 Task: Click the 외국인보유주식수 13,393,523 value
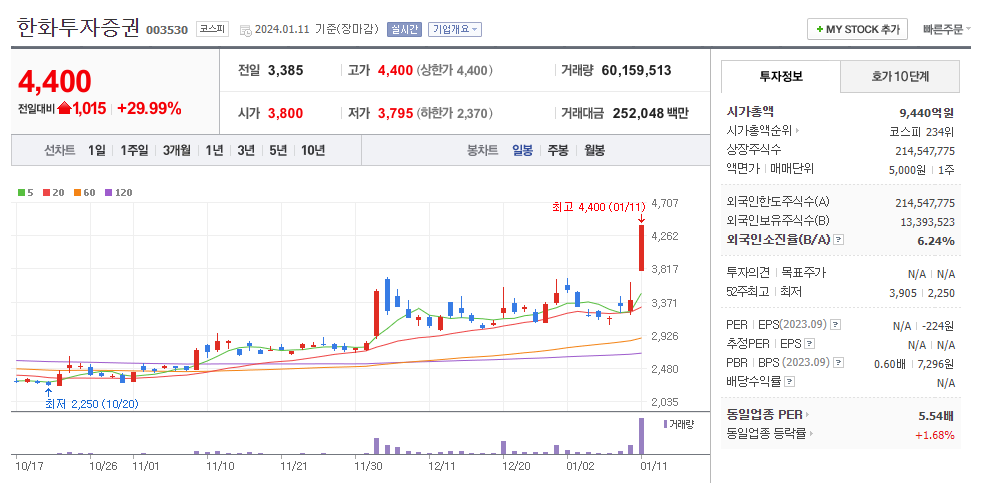click(928, 222)
